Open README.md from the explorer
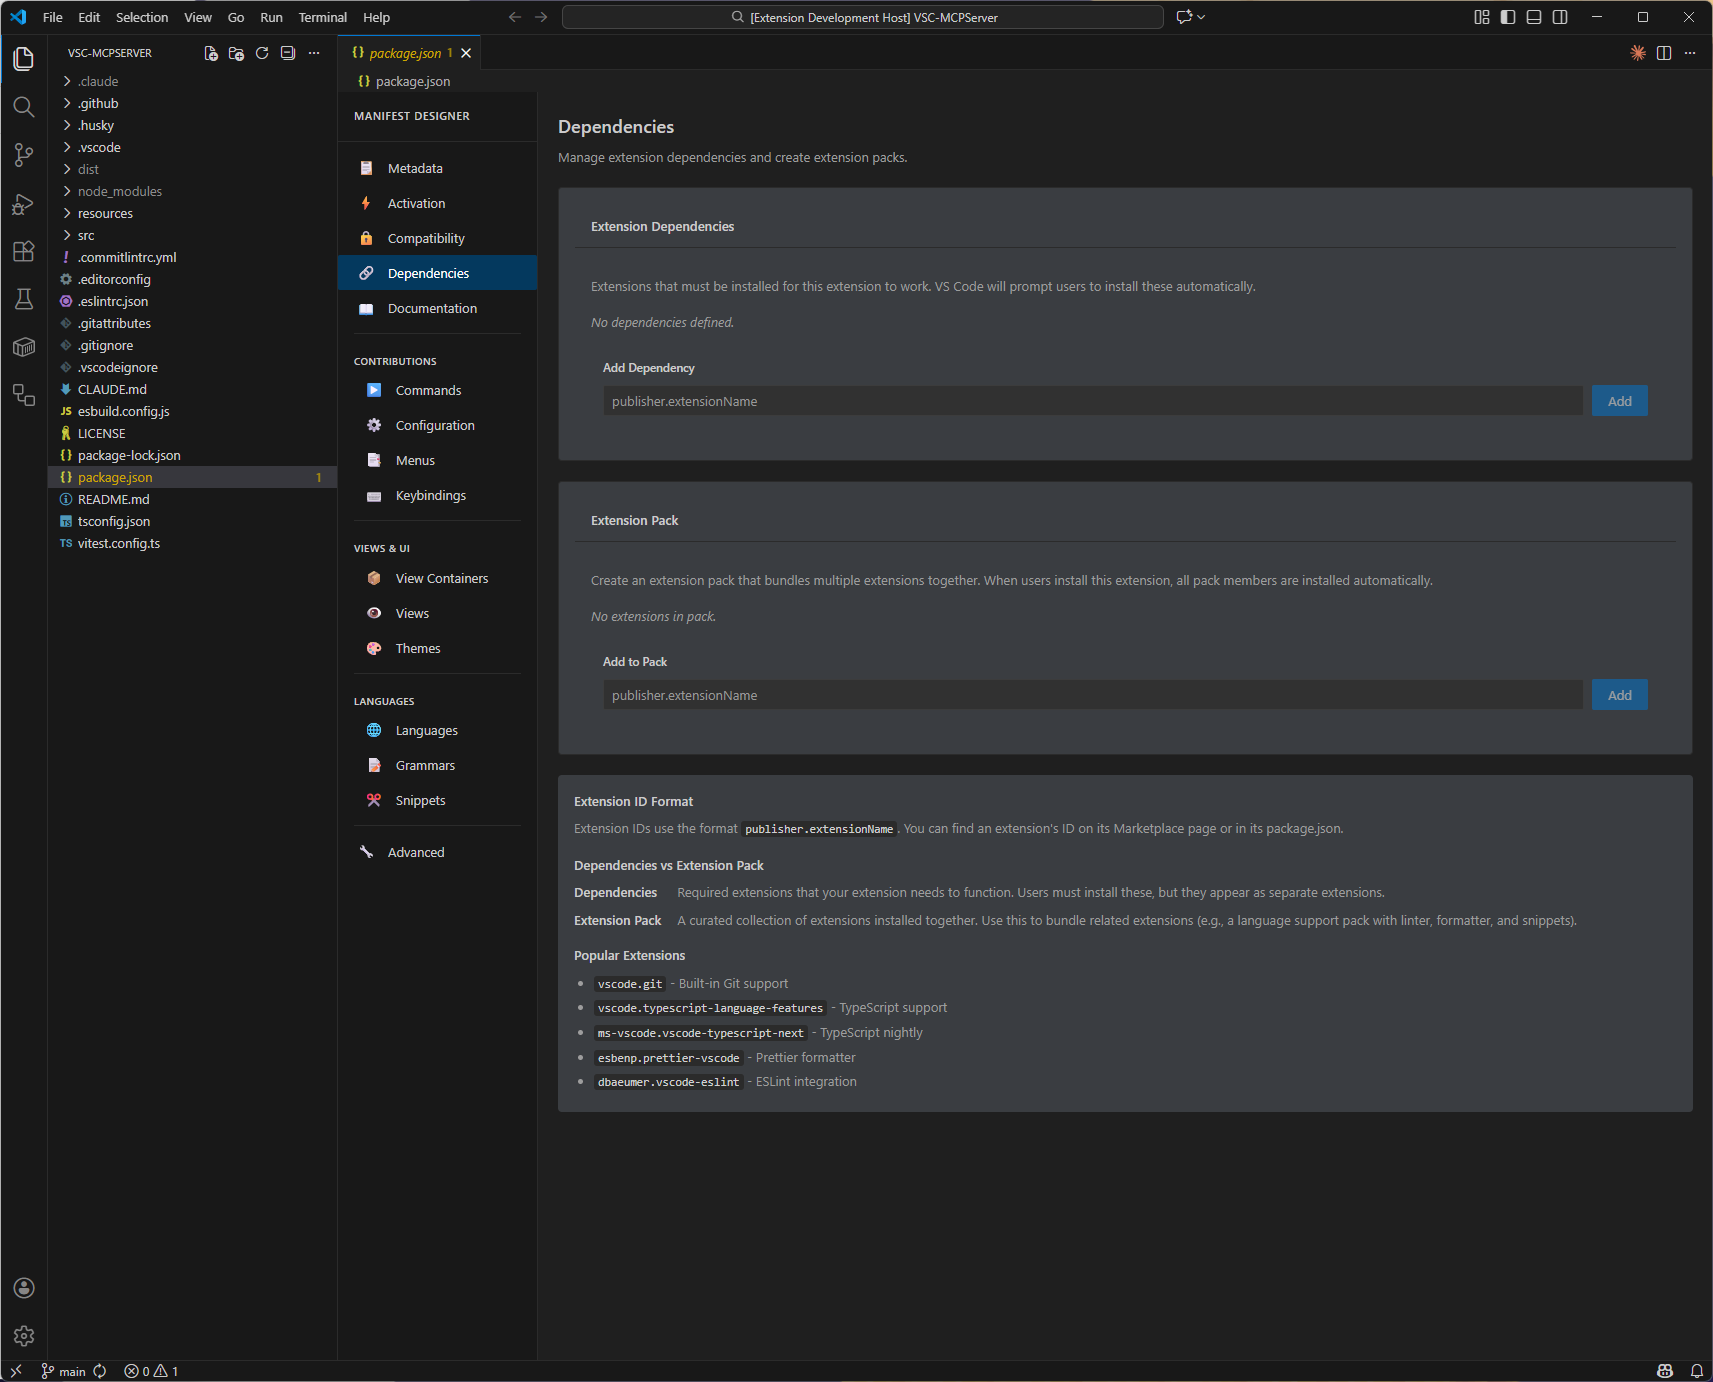The height and width of the screenshot is (1382, 1713). coord(192,499)
